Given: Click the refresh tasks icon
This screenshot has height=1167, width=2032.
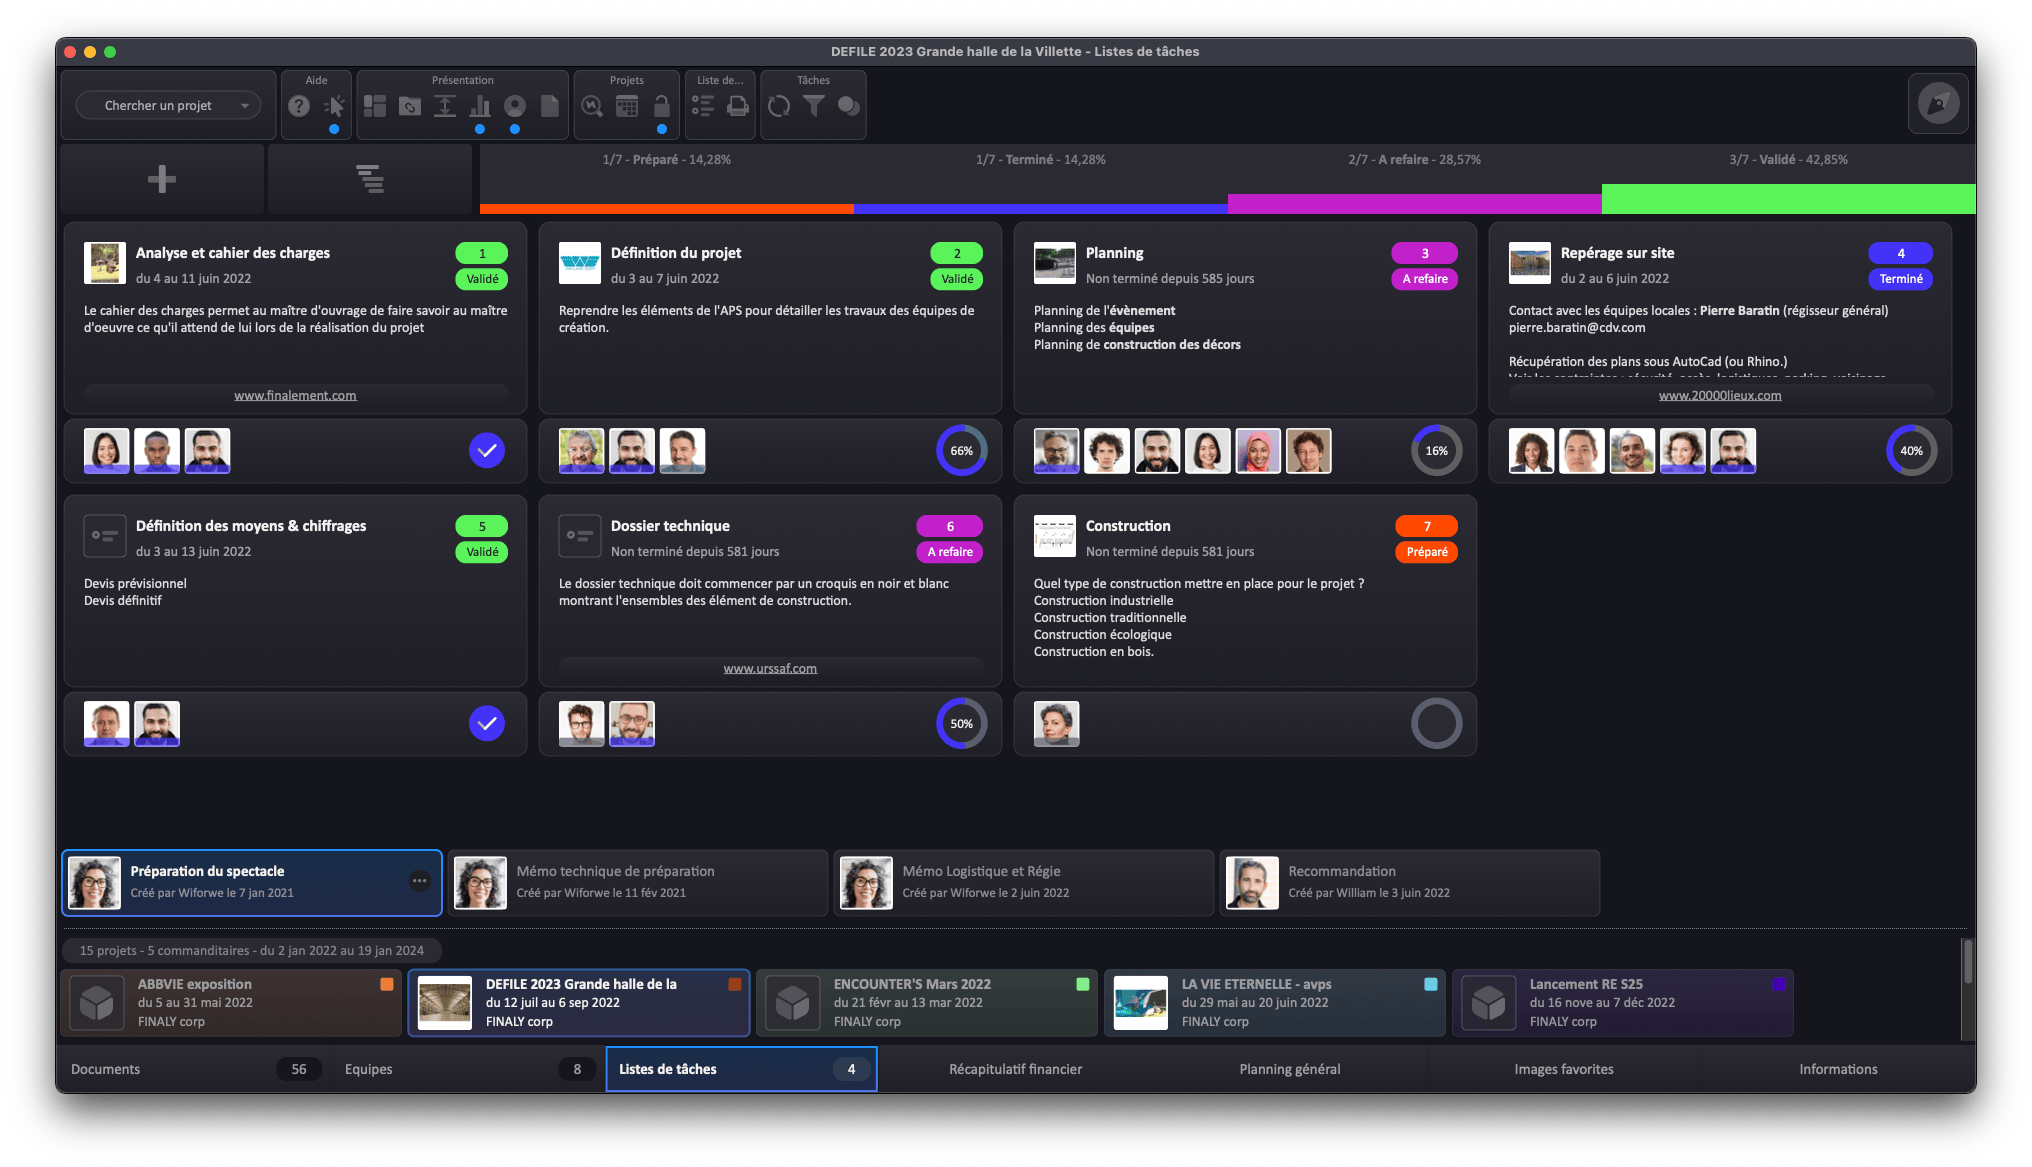Looking at the screenshot, I should click(x=779, y=105).
